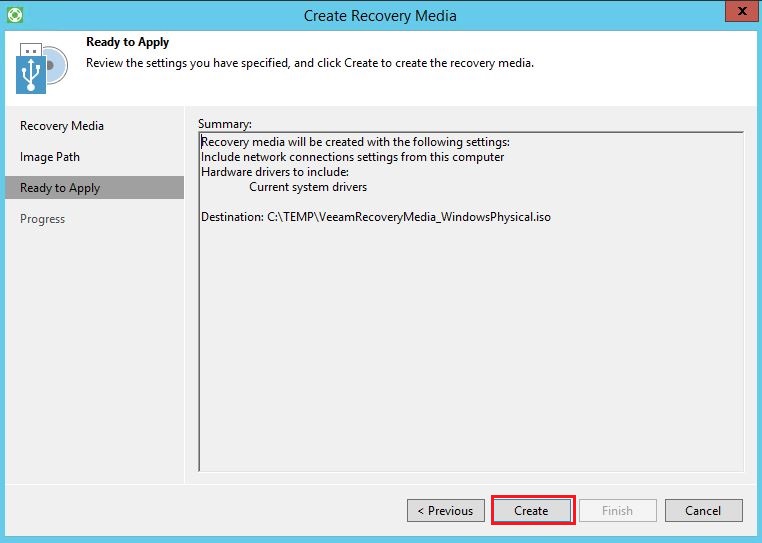This screenshot has height=543, width=762.
Task: Click the Destination ISO path line
Action: pos(376,217)
